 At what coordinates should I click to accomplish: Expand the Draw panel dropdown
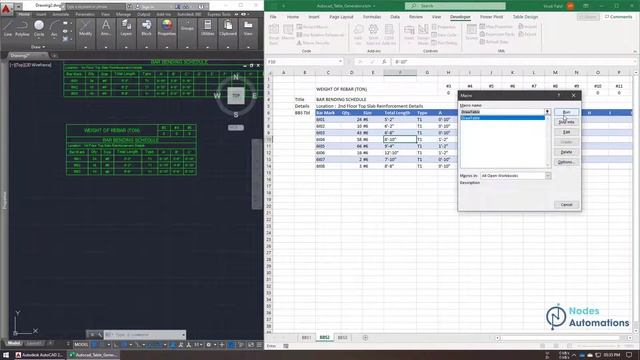point(38,47)
